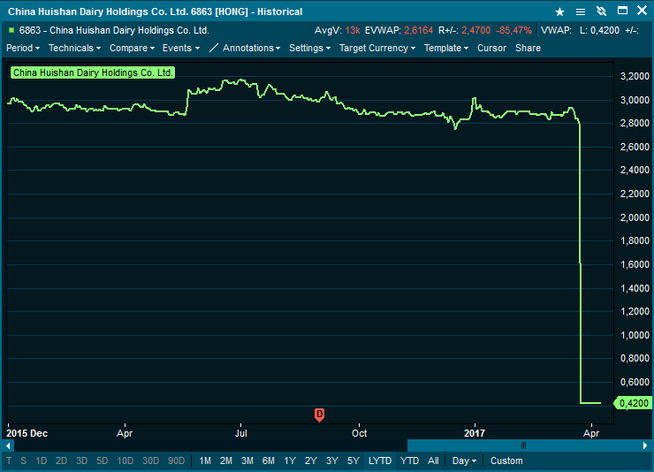Screen dimensions: 654x472
Task: Click the L: 0,4200 last value
Action: click(x=599, y=30)
